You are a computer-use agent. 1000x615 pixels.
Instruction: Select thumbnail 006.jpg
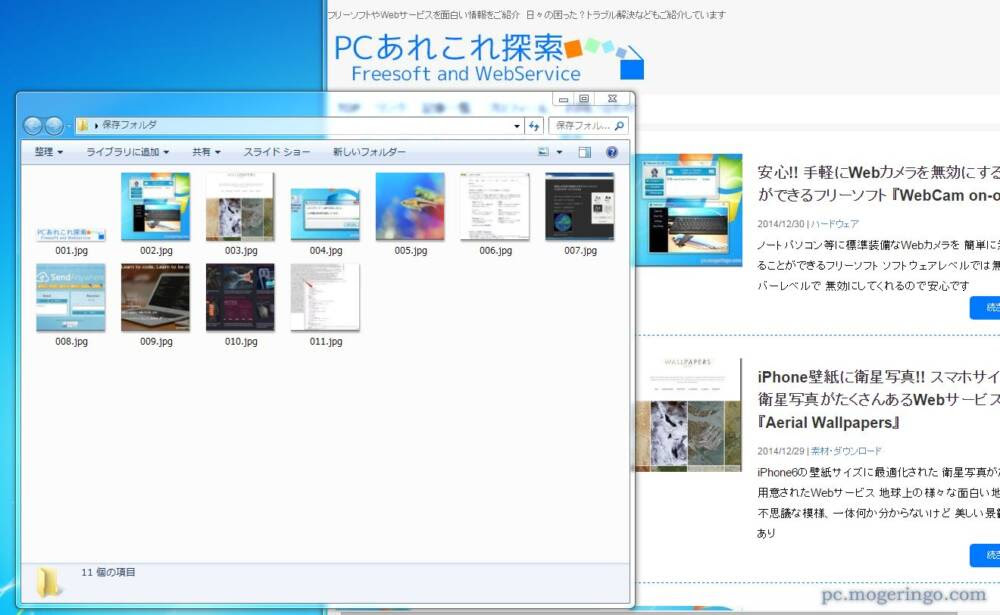(x=495, y=207)
